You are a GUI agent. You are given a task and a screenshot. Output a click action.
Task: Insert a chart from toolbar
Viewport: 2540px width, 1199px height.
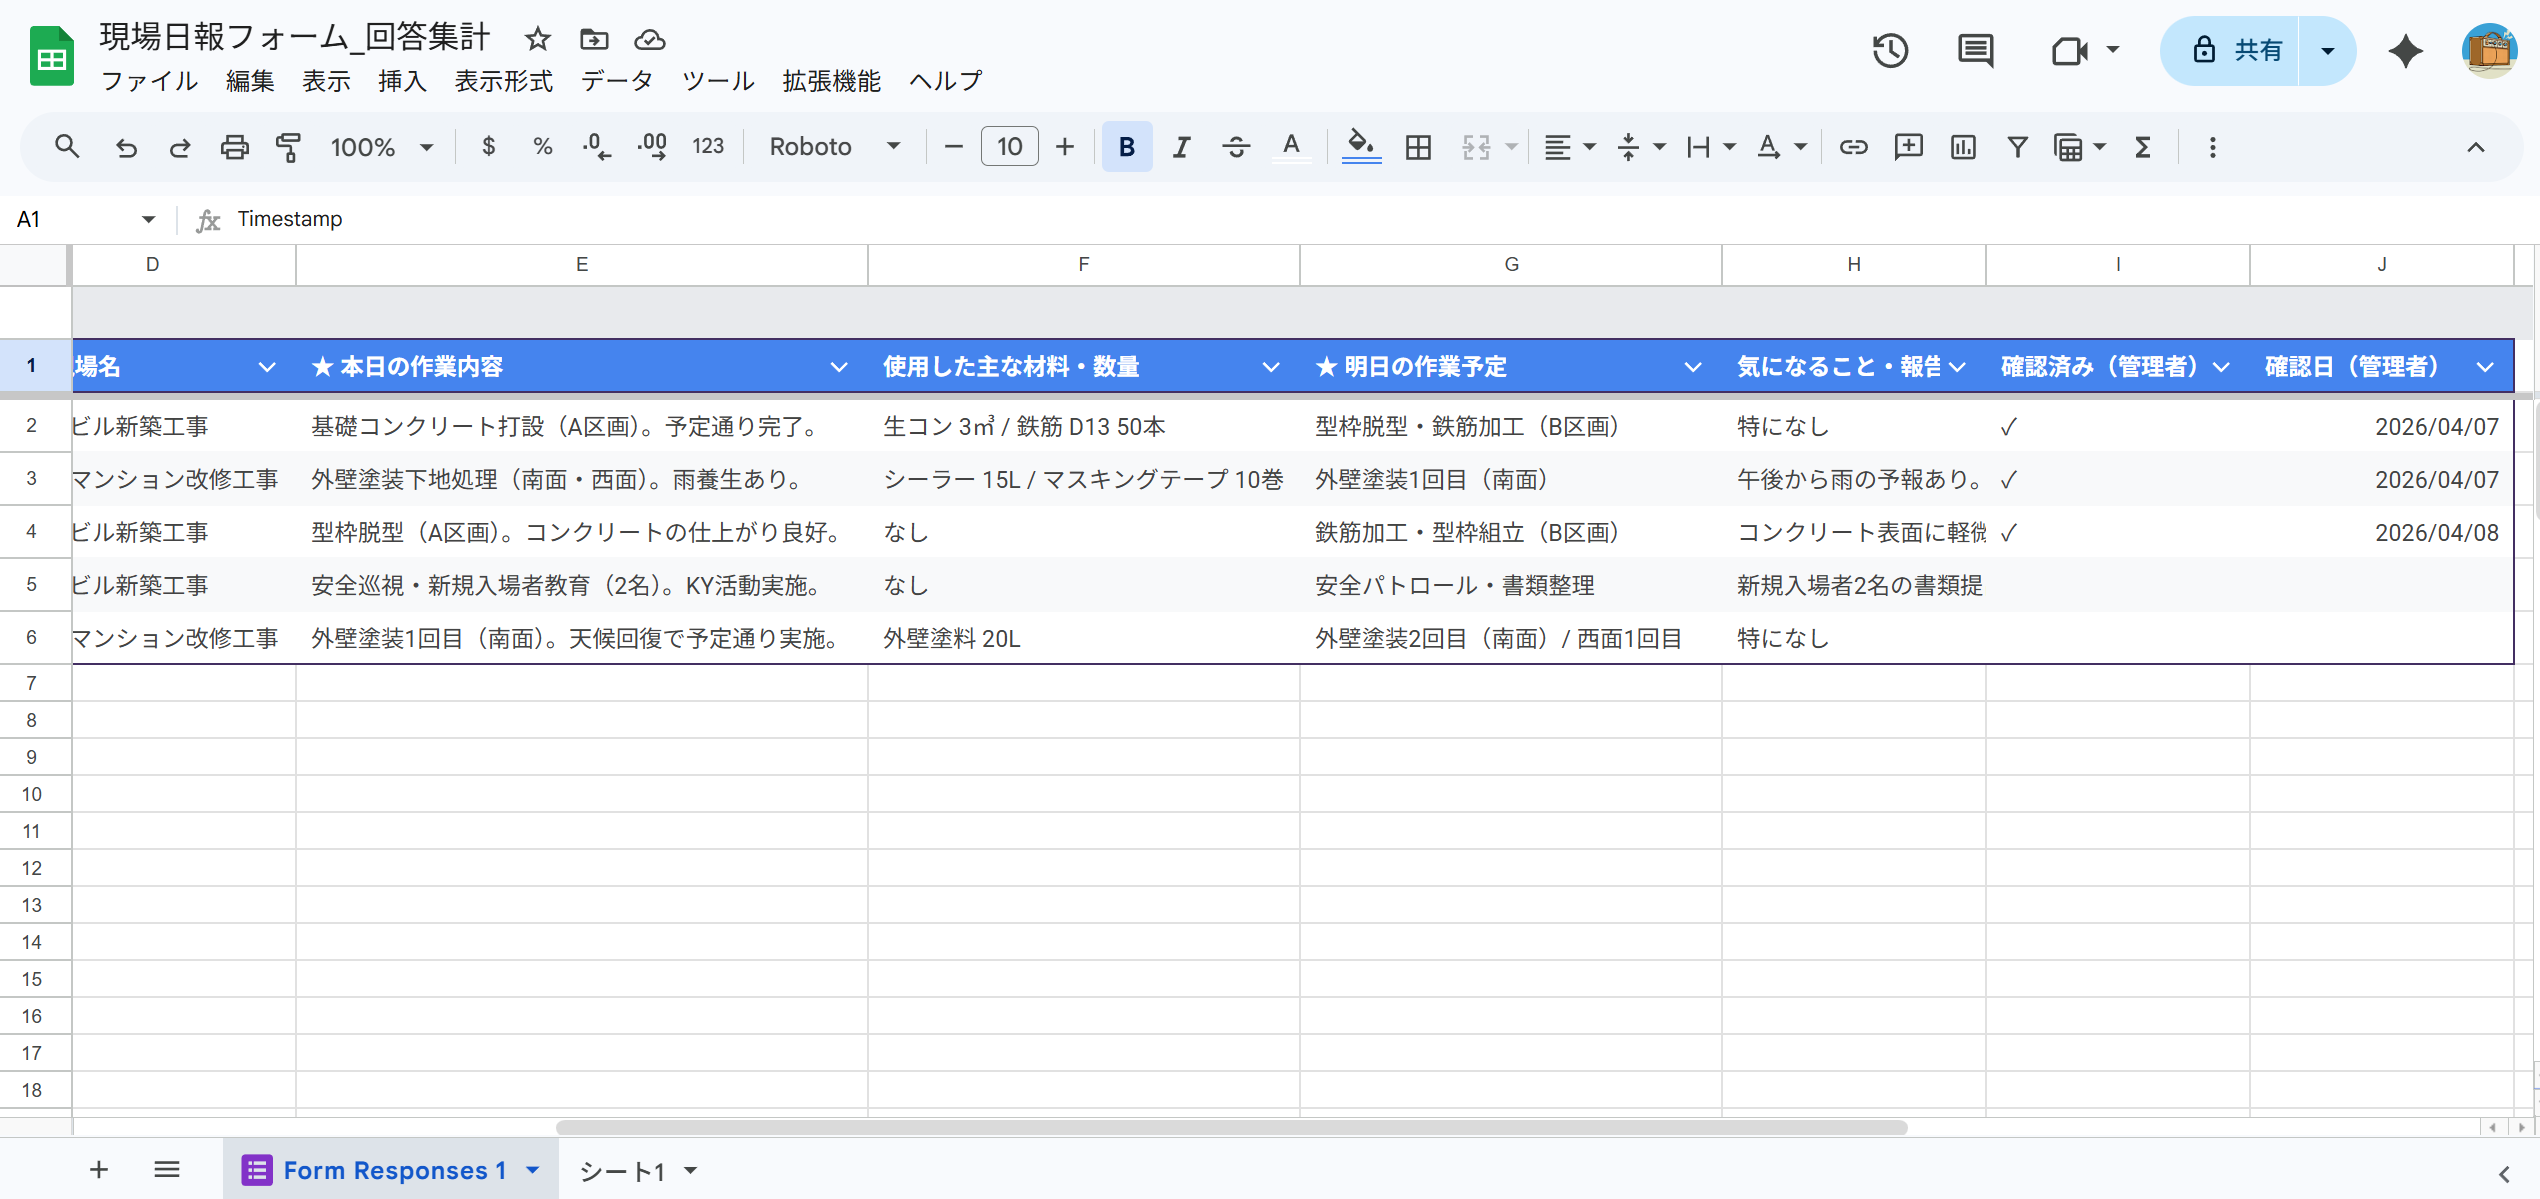coord(1962,147)
